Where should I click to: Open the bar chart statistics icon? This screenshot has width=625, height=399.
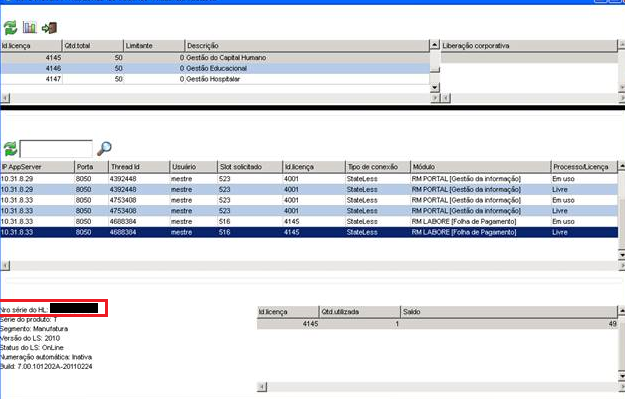tap(29, 28)
